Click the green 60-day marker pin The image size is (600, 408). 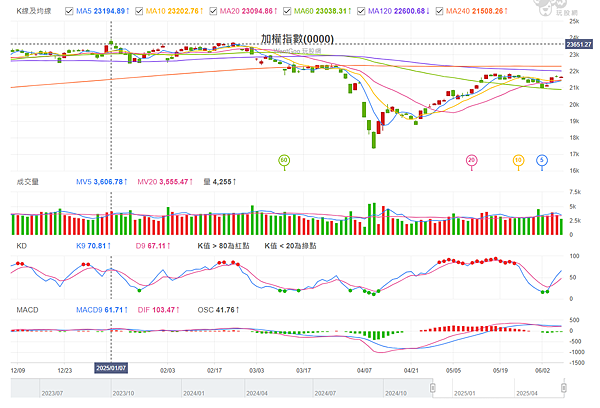click(284, 161)
